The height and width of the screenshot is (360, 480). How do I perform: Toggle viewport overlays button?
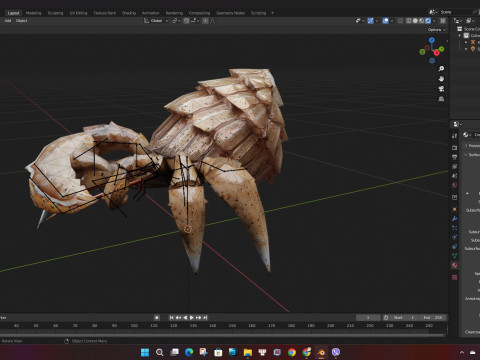pos(386,21)
